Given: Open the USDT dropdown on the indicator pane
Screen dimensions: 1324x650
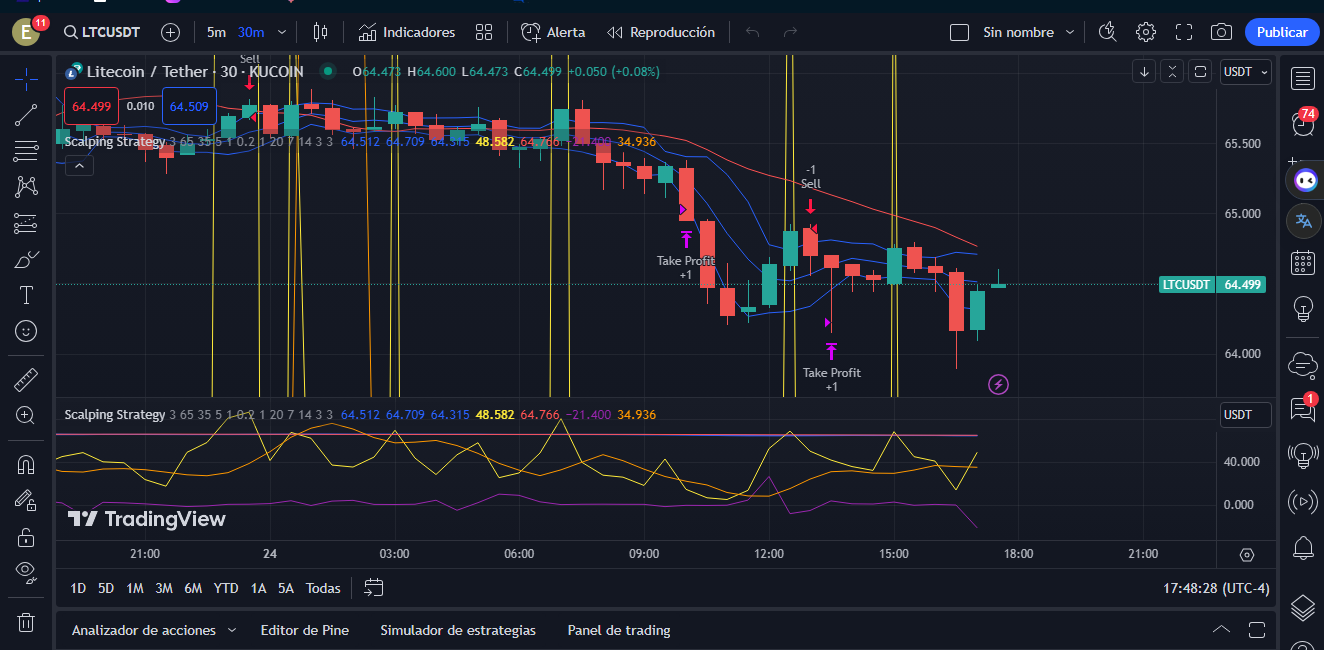Looking at the screenshot, I should coord(1245,415).
